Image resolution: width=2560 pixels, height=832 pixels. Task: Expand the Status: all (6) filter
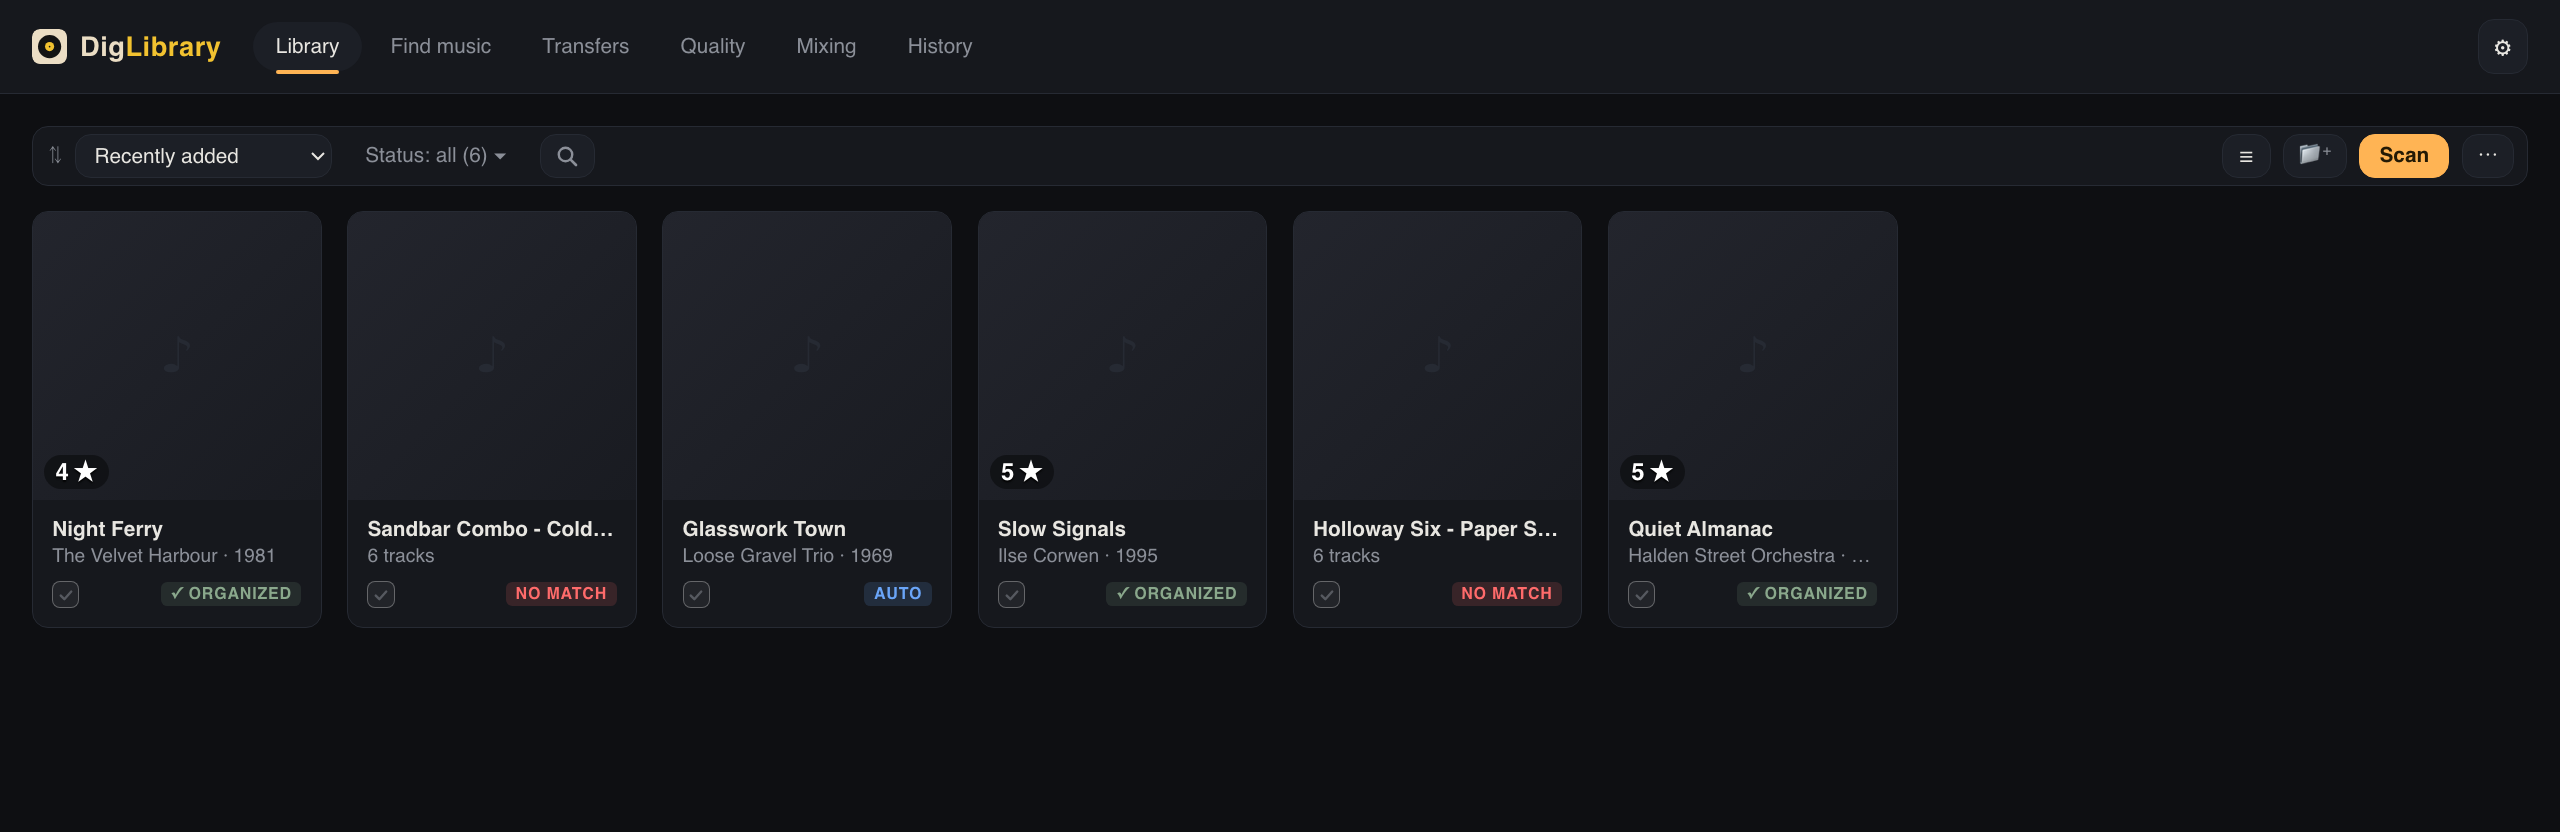pyautogui.click(x=435, y=155)
